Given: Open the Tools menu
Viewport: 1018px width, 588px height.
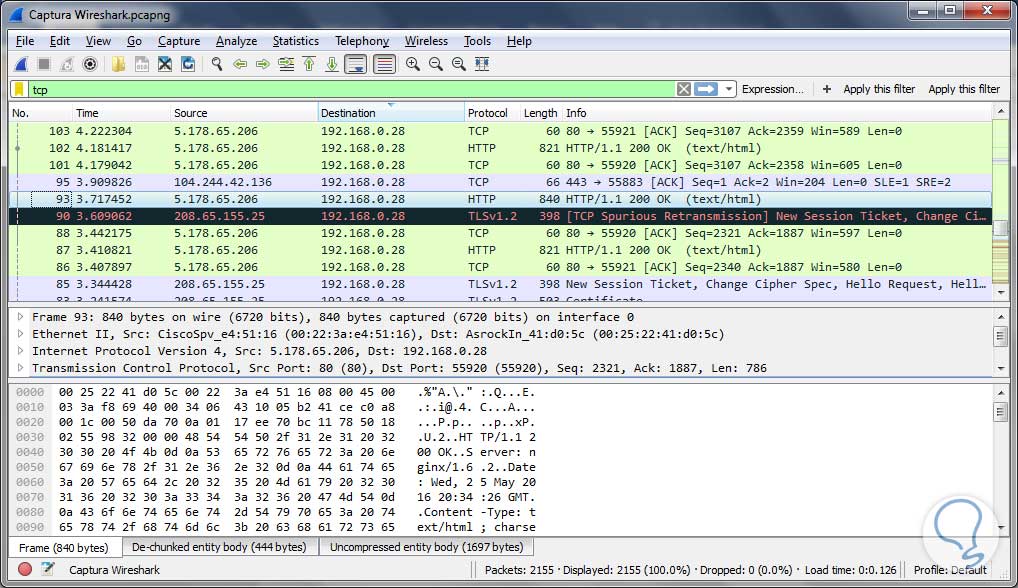Looking at the screenshot, I should click(477, 41).
